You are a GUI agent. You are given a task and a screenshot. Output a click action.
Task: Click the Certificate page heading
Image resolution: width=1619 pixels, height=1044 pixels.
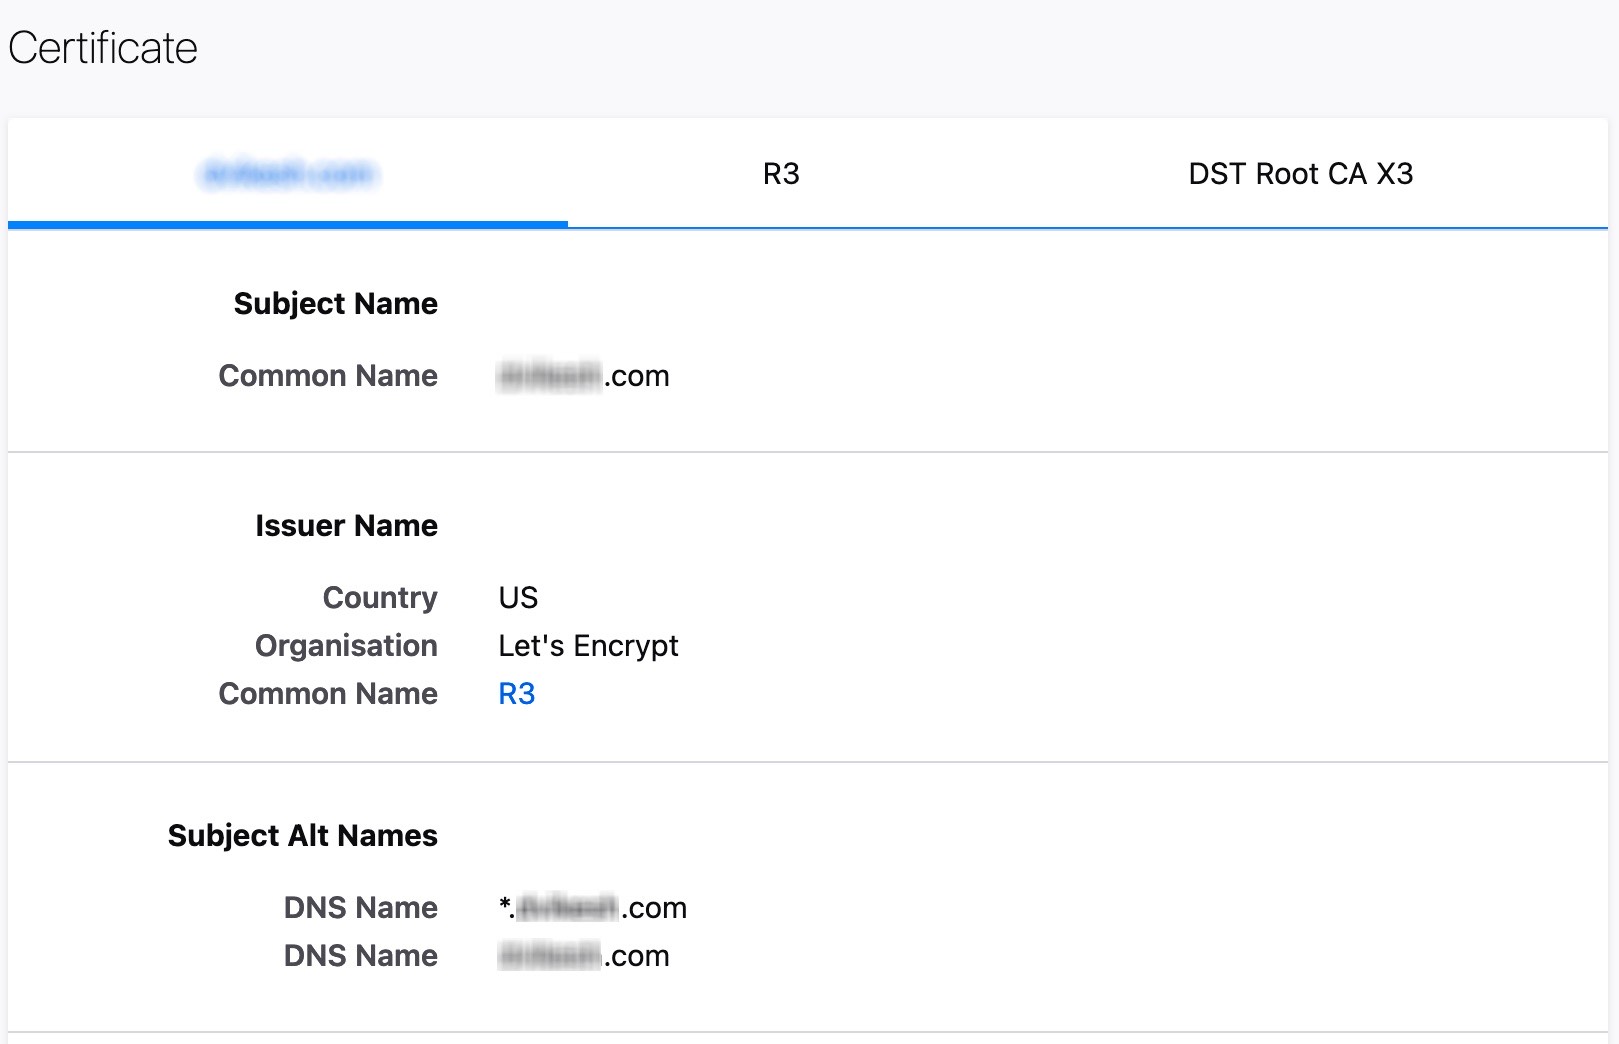click(103, 48)
